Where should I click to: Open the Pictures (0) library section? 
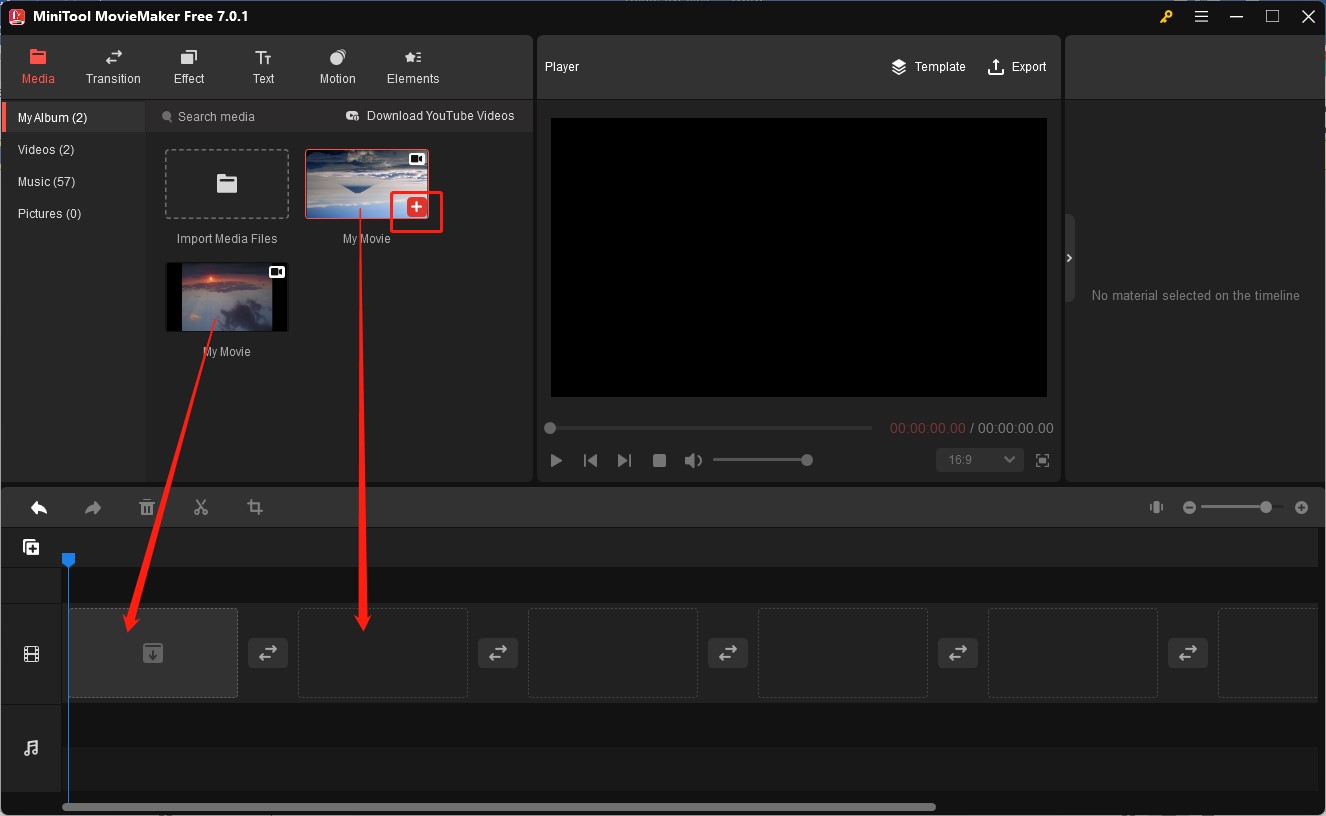(48, 213)
